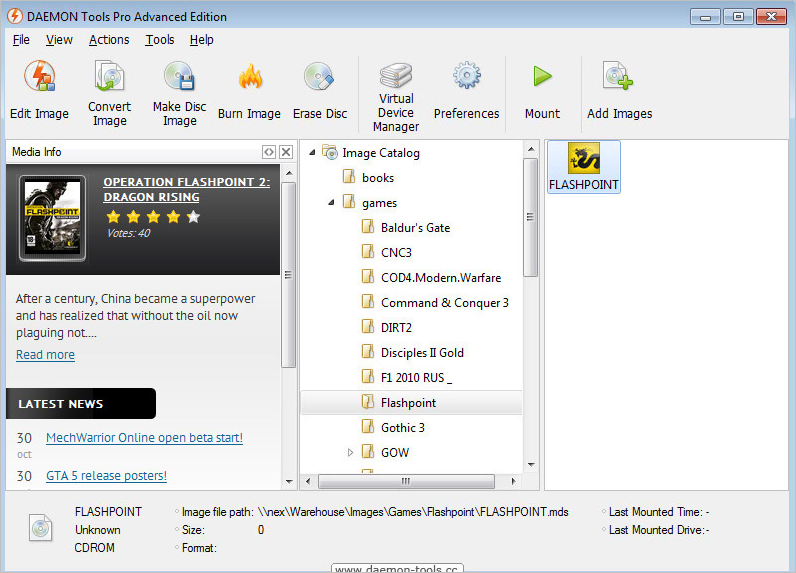
Task: Click the Last Mounted Time label
Action: (x=656, y=512)
